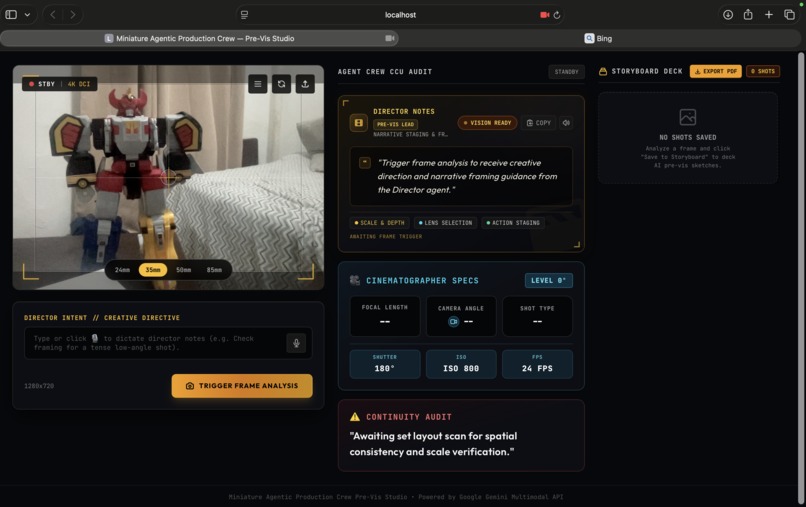Start dictation with the microphone icon
Image resolution: width=806 pixels, height=507 pixels.
pos(296,343)
